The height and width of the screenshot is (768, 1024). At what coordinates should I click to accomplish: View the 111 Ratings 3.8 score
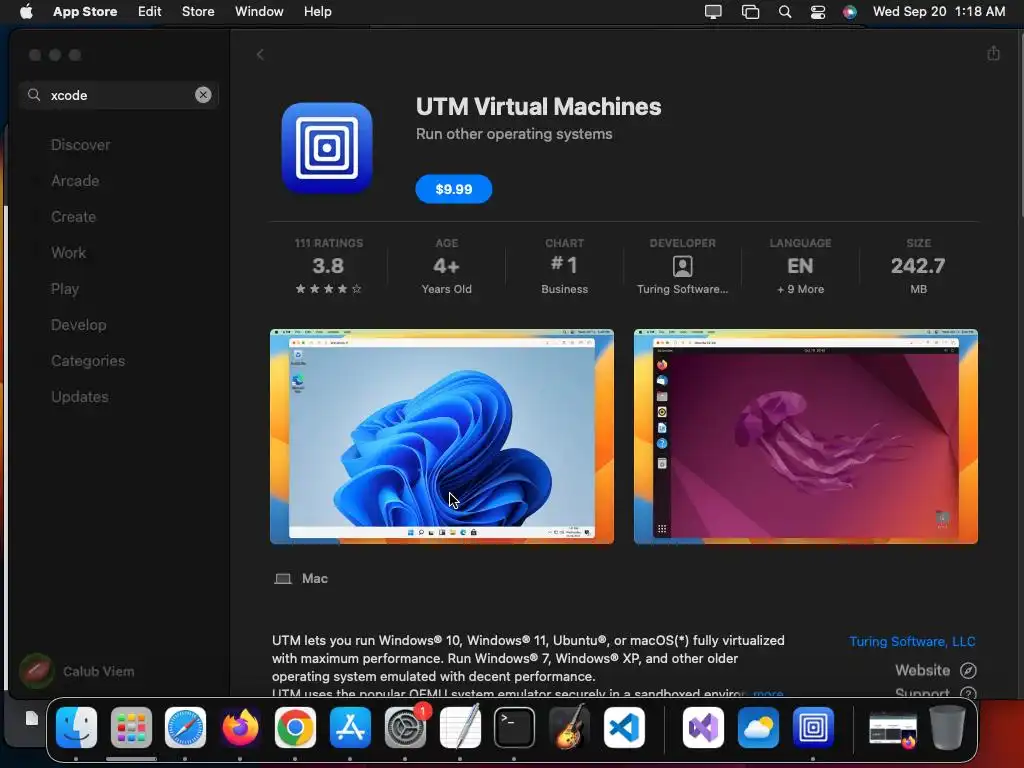pyautogui.click(x=328, y=266)
